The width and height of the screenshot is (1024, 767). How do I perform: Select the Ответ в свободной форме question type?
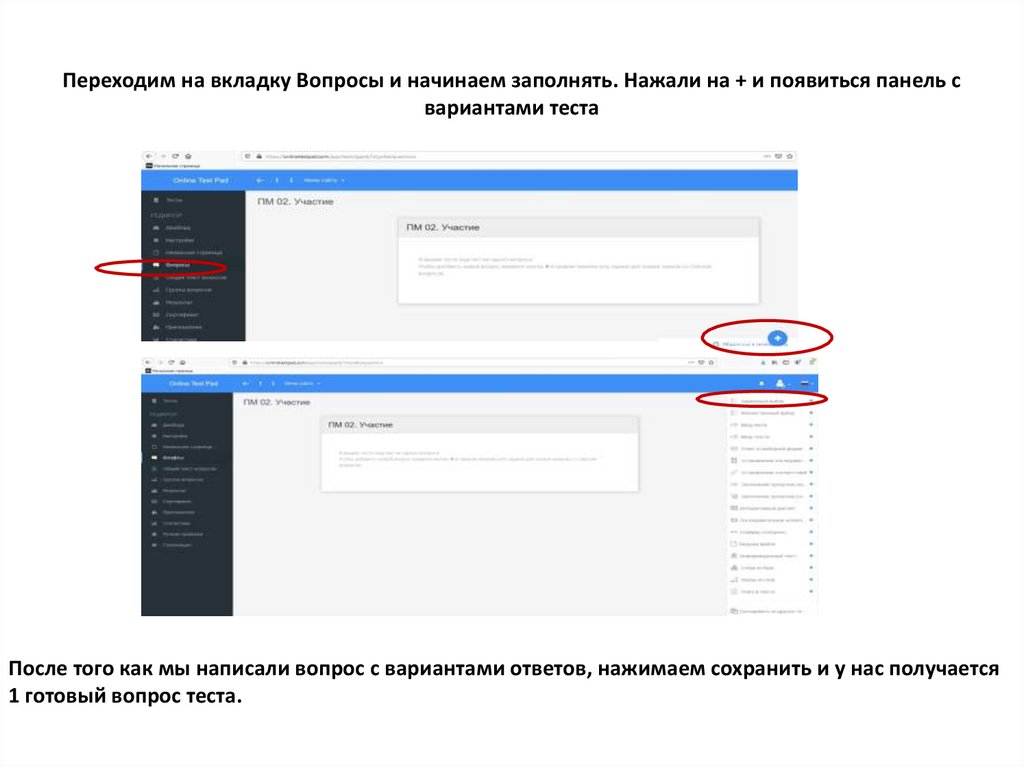click(771, 449)
